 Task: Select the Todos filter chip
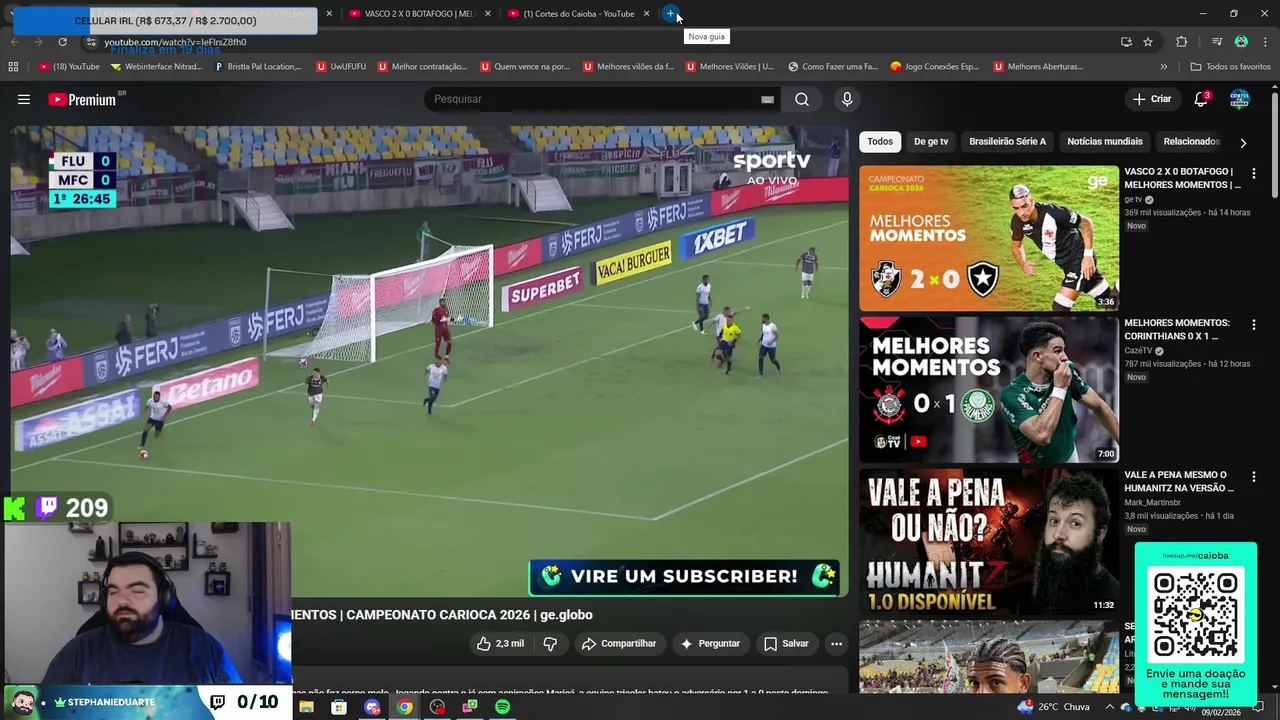(x=880, y=142)
